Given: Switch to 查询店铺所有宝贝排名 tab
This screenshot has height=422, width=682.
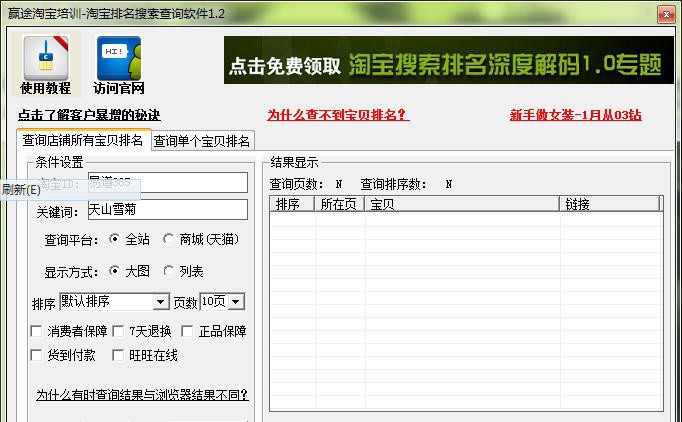Looking at the screenshot, I should click(x=84, y=140).
